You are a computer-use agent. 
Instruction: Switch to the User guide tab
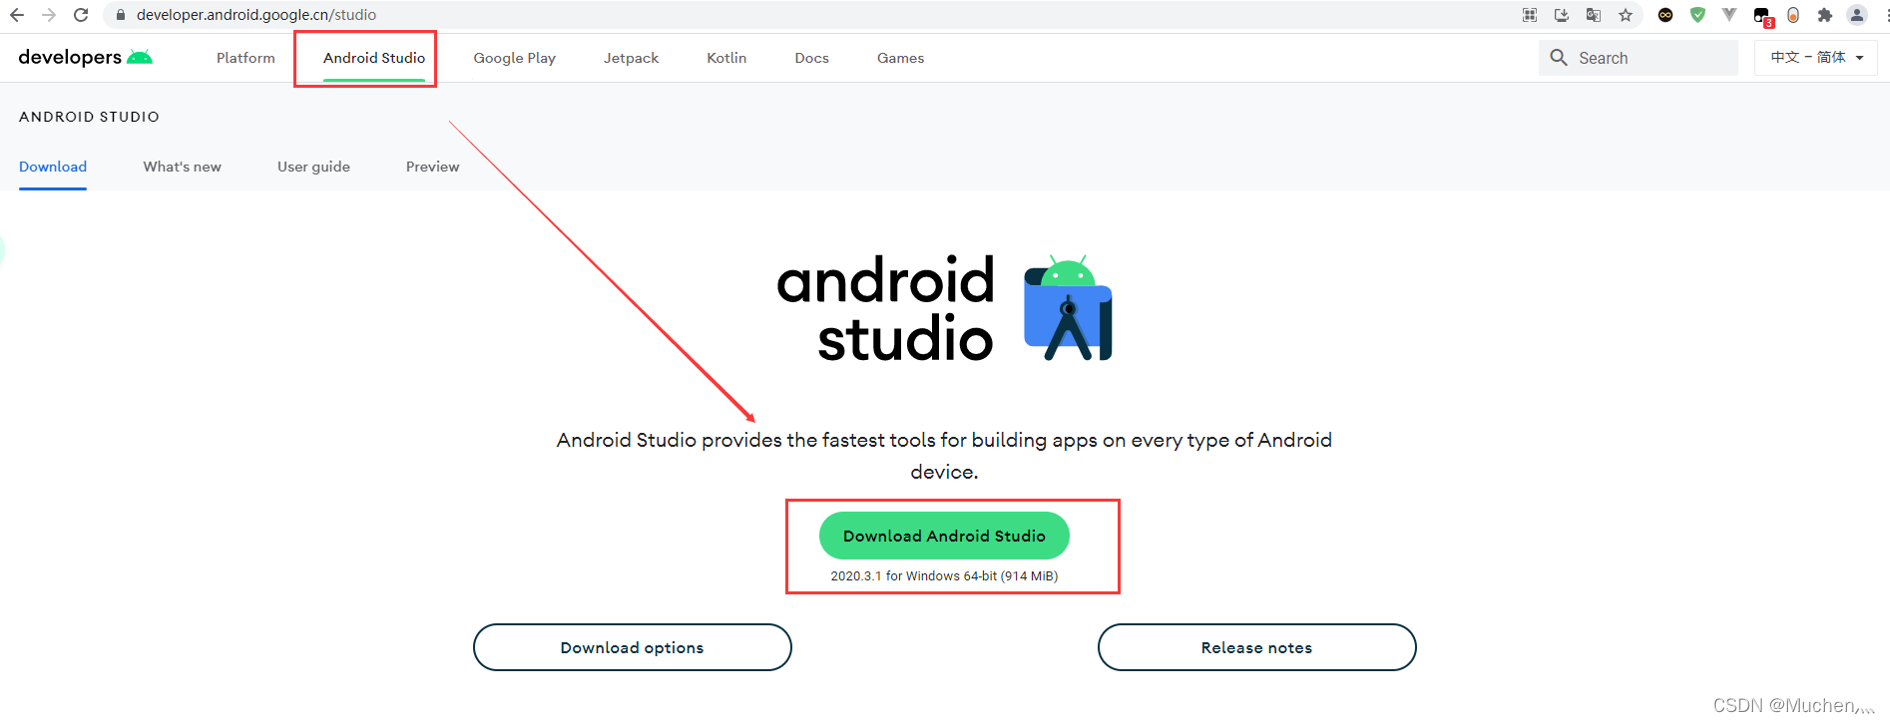pyautogui.click(x=313, y=167)
